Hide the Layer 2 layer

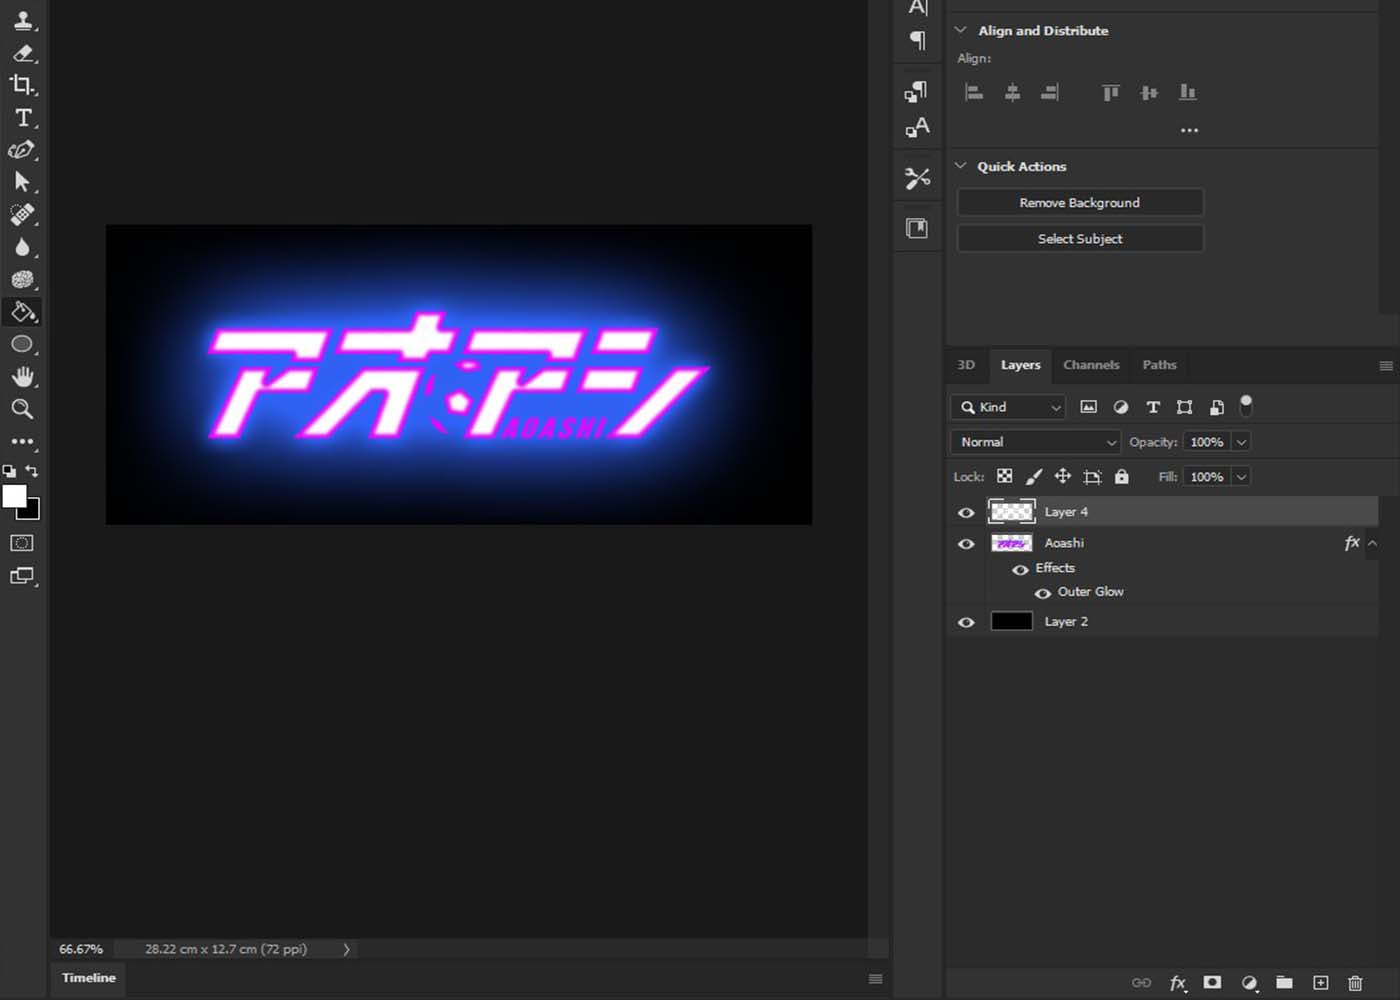[x=966, y=622]
